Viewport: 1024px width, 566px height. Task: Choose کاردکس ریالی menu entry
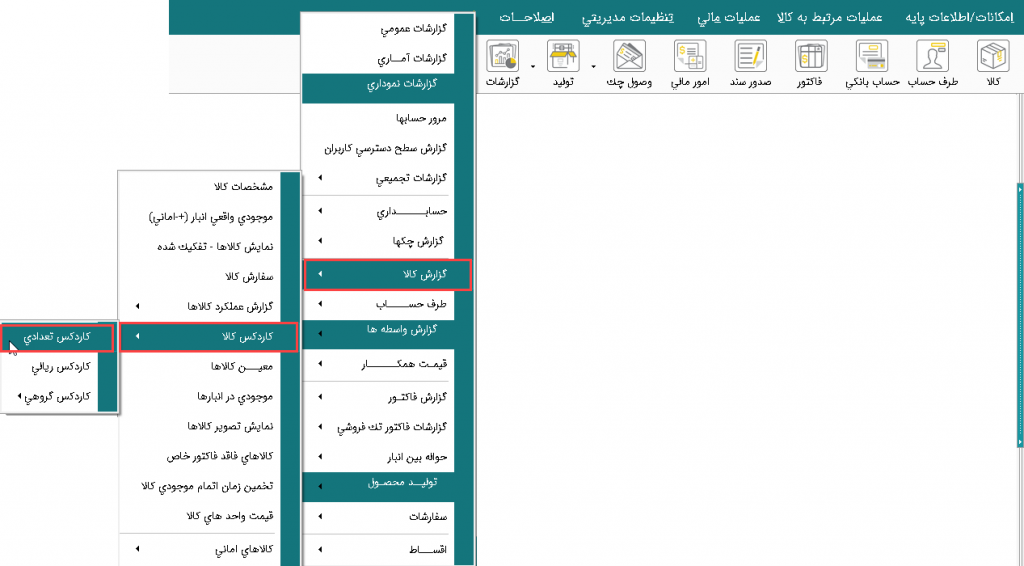point(58,367)
